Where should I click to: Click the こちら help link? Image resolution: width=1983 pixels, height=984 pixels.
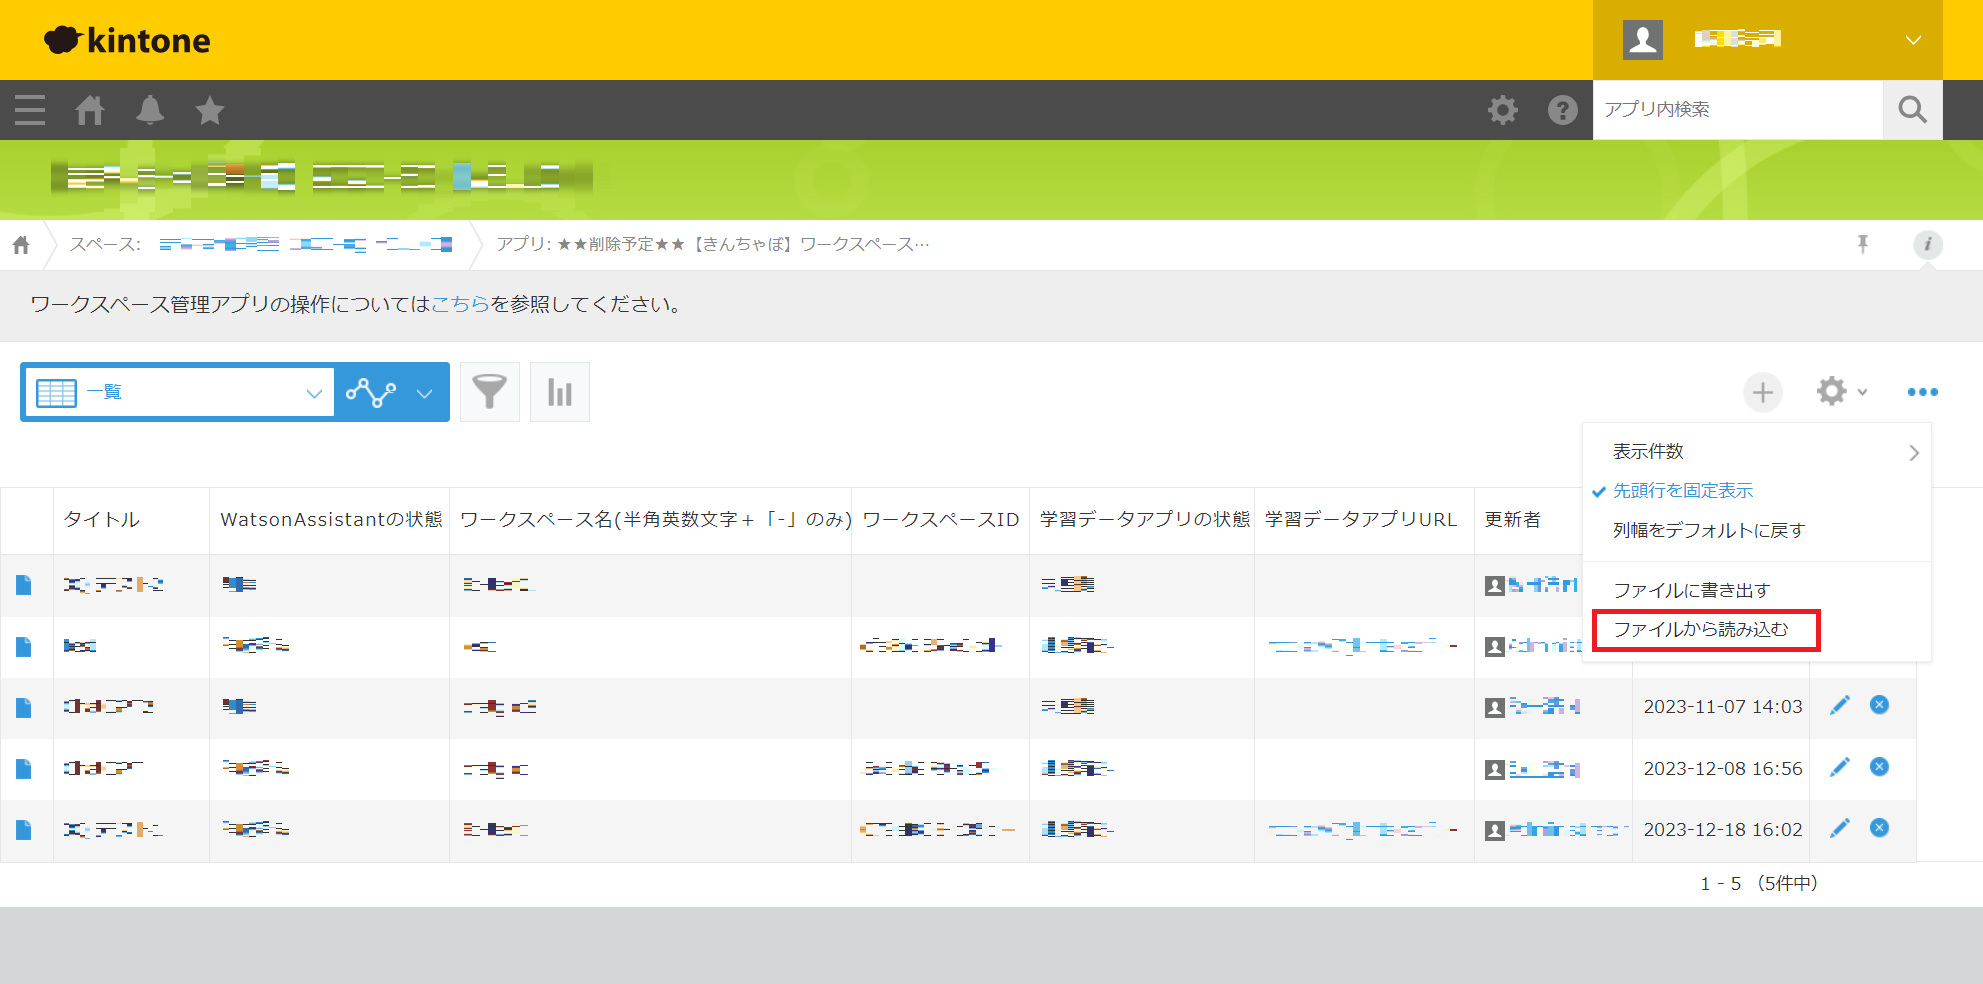[x=460, y=305]
